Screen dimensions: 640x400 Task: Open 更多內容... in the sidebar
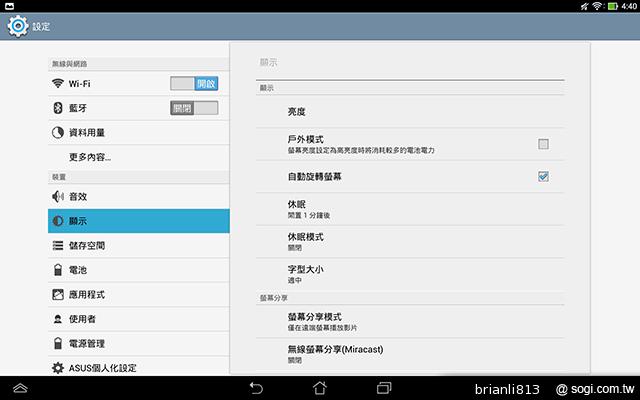coord(139,157)
